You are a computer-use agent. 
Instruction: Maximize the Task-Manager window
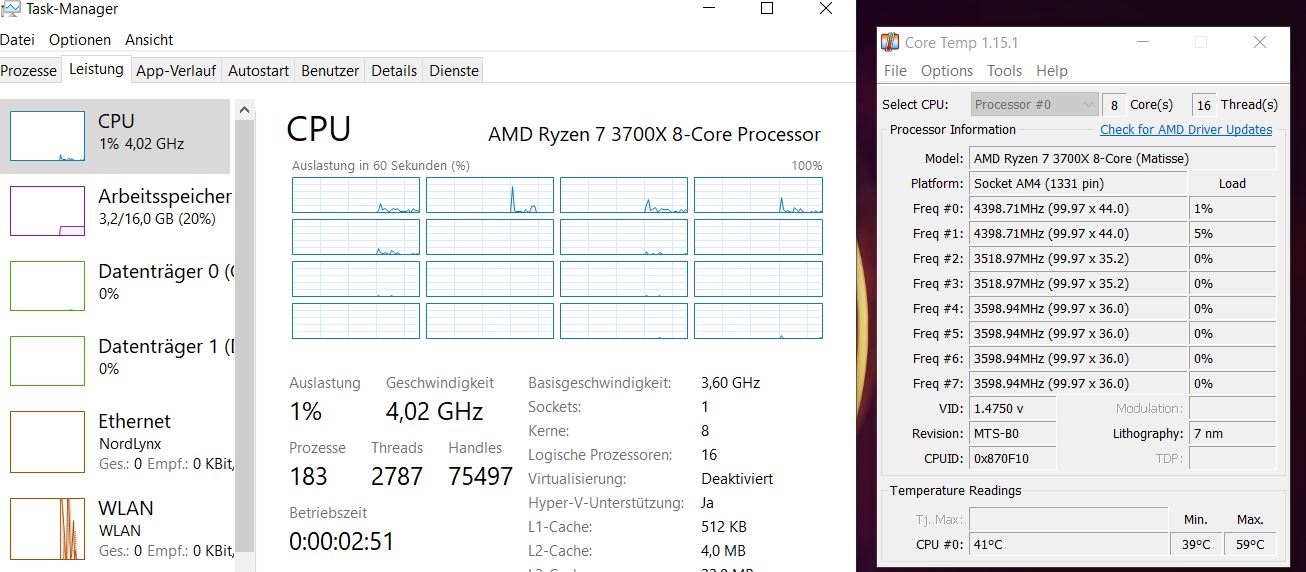[x=767, y=9]
